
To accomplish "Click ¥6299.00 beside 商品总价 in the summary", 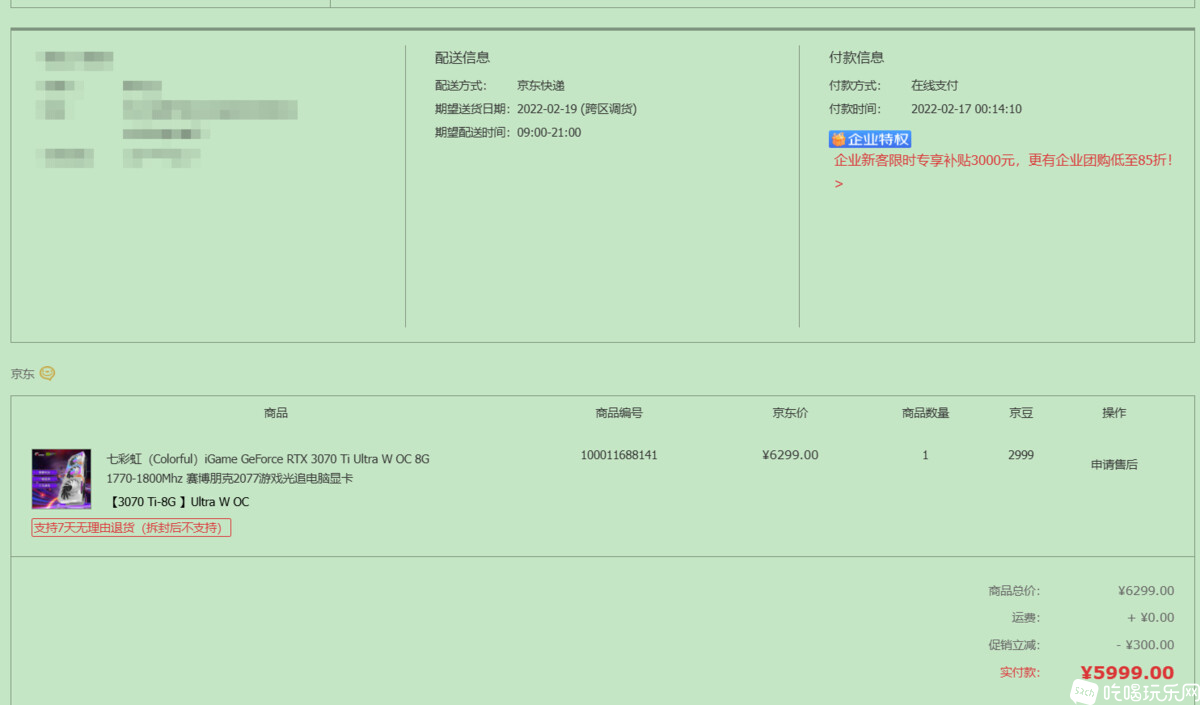I will tap(1146, 591).
